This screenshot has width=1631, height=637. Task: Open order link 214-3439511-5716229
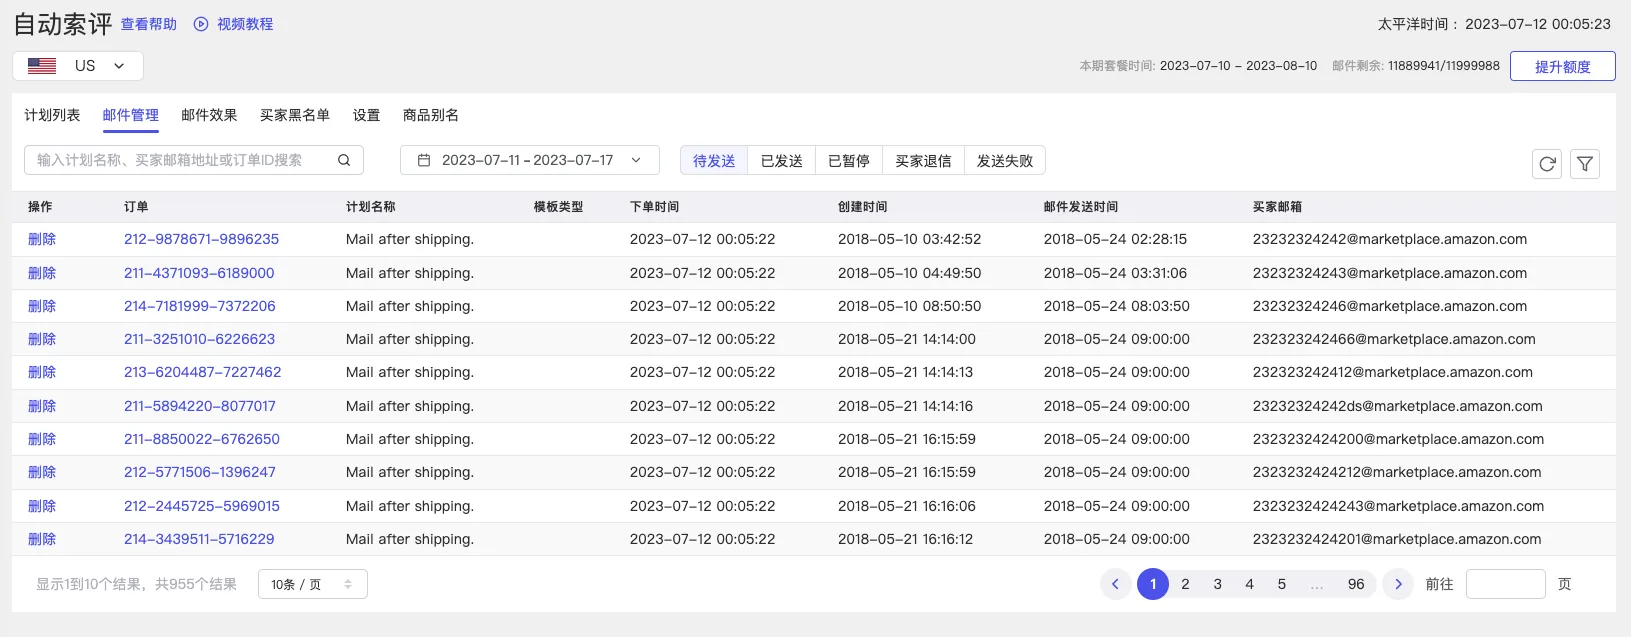click(199, 539)
